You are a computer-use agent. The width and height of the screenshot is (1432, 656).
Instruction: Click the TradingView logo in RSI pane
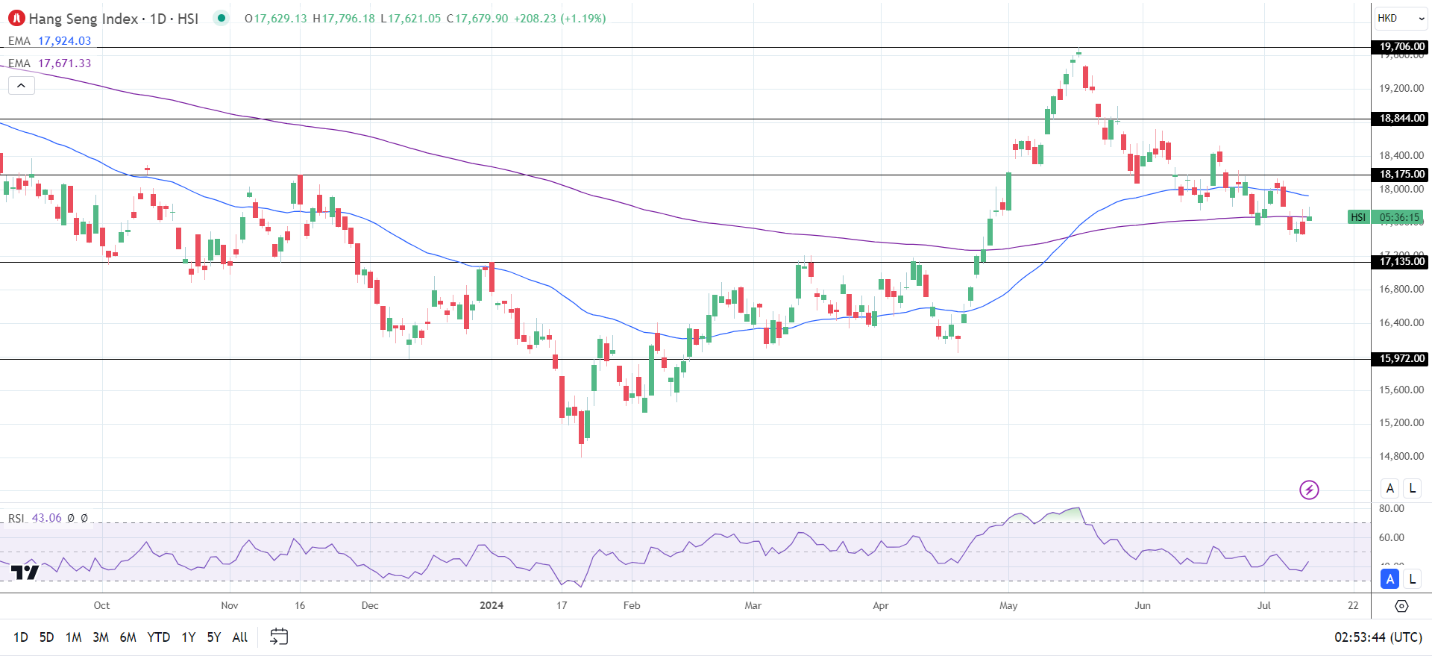tap(25, 572)
